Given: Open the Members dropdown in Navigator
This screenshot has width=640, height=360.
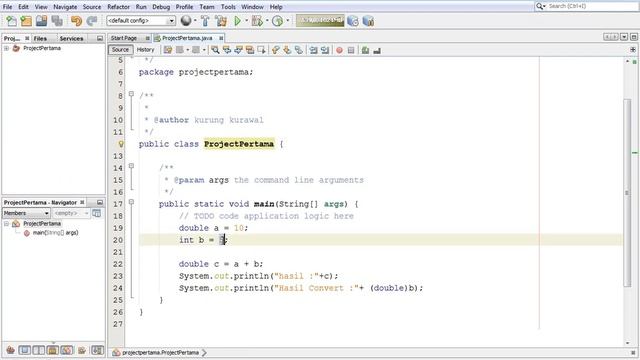Looking at the screenshot, I should click(26, 213).
